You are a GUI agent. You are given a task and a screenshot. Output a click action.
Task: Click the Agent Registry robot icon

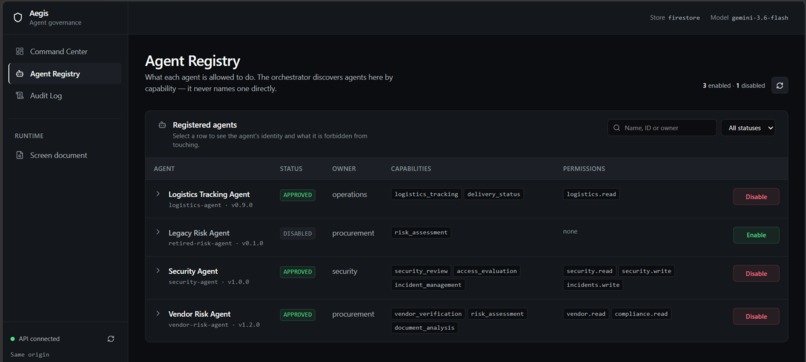[x=20, y=74]
